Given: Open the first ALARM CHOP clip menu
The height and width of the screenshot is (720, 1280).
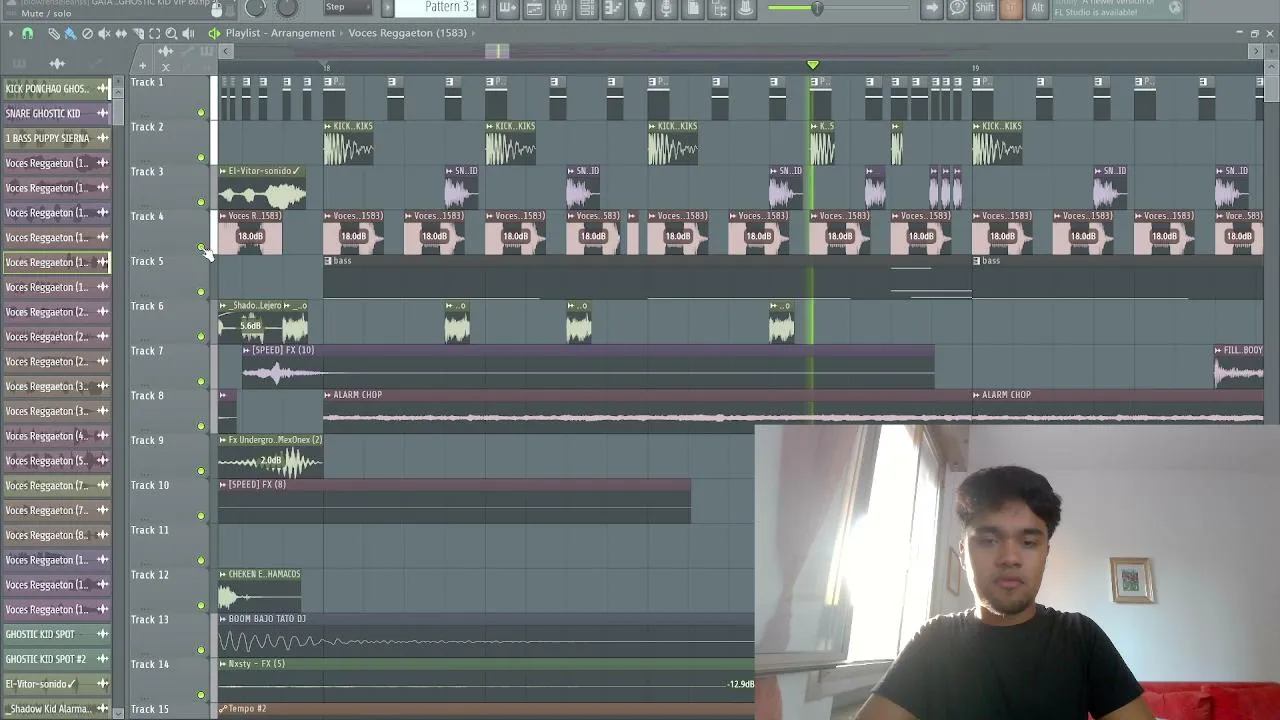Looking at the screenshot, I should tap(328, 395).
